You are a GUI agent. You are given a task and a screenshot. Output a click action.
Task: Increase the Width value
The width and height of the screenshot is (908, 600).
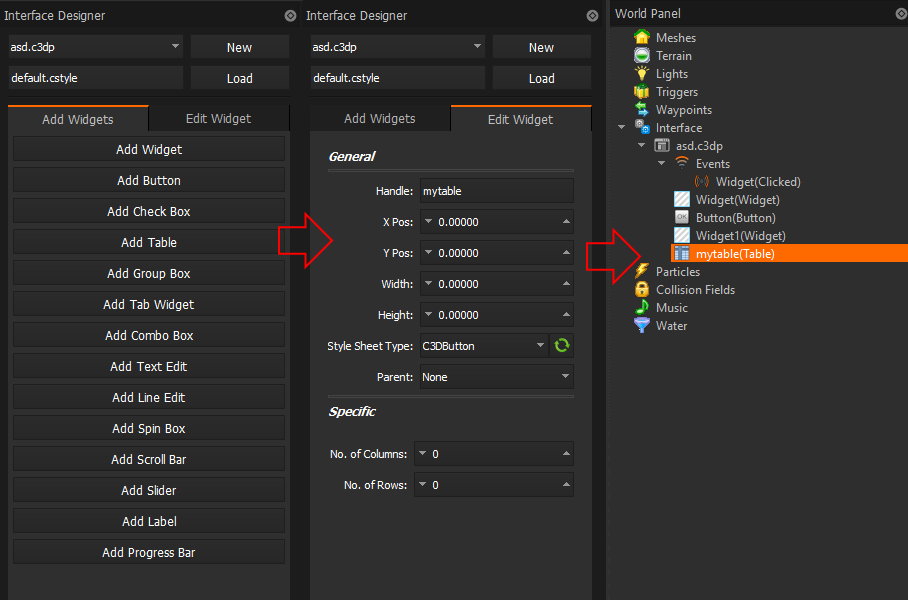(566, 283)
